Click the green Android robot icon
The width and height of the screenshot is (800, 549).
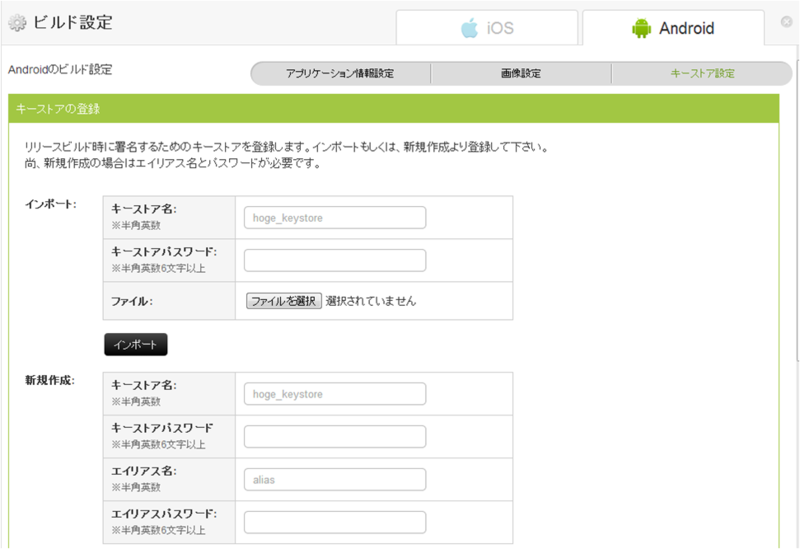pos(641,28)
